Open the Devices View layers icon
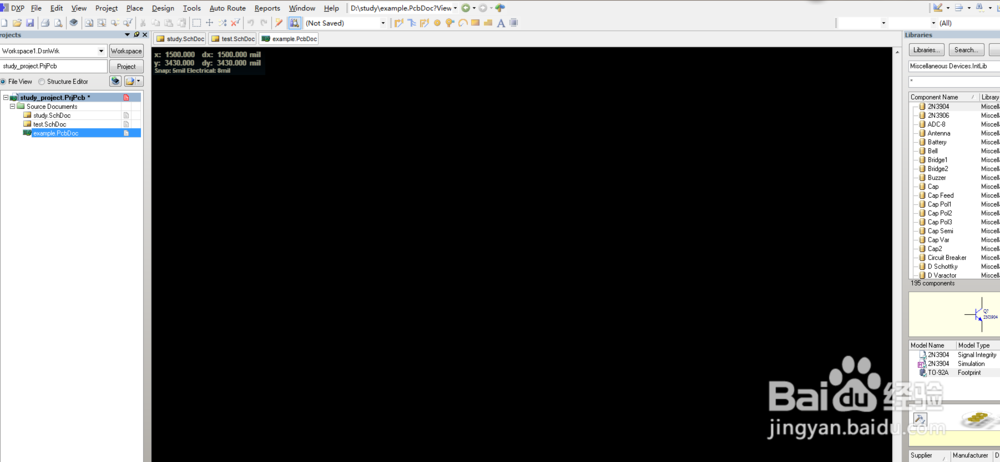Viewport: 1000px width, 462px height. 73,23
